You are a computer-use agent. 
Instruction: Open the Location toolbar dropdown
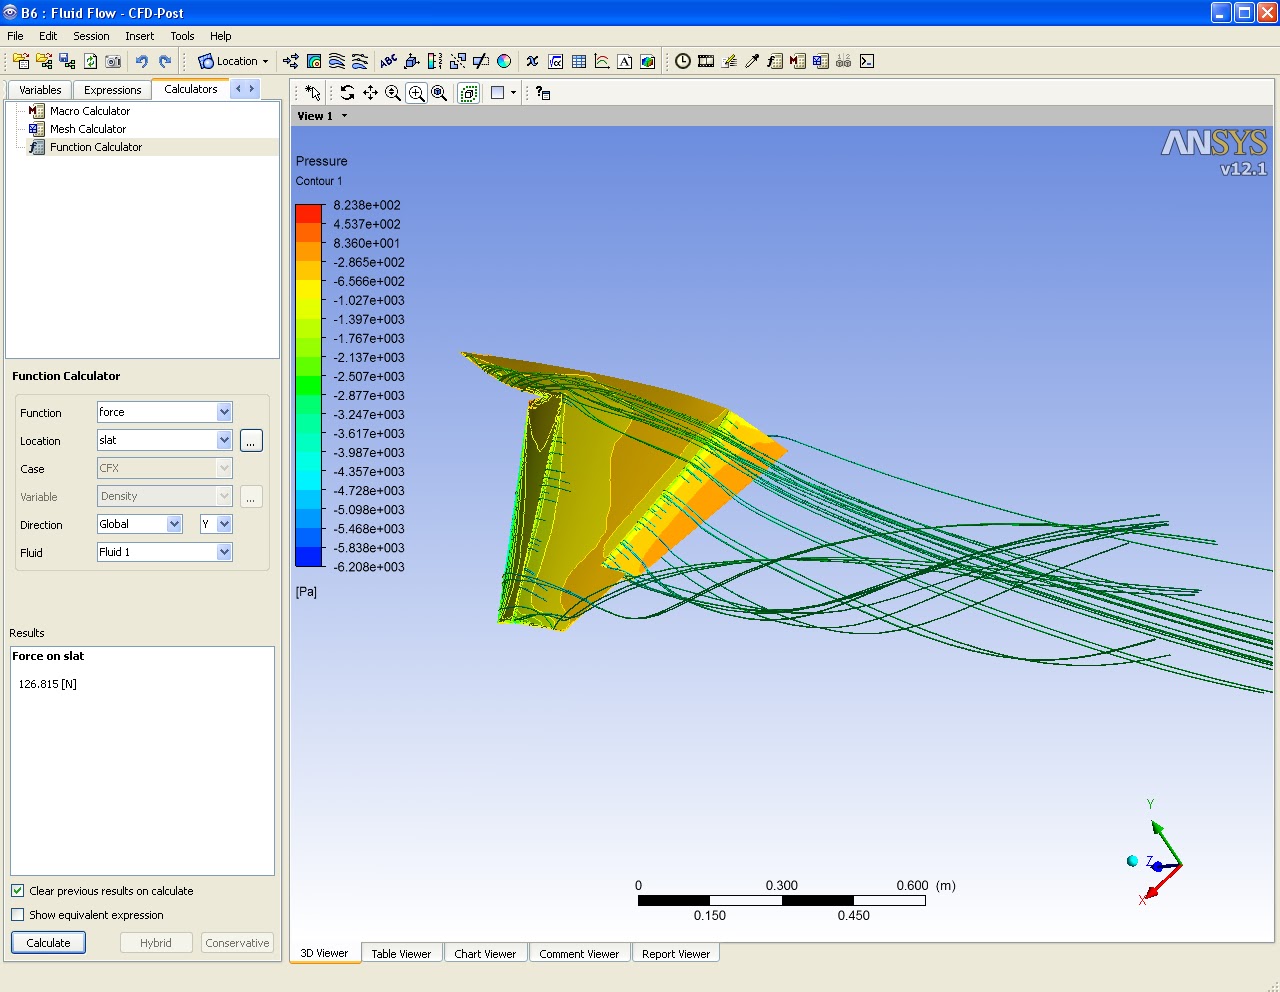click(234, 61)
